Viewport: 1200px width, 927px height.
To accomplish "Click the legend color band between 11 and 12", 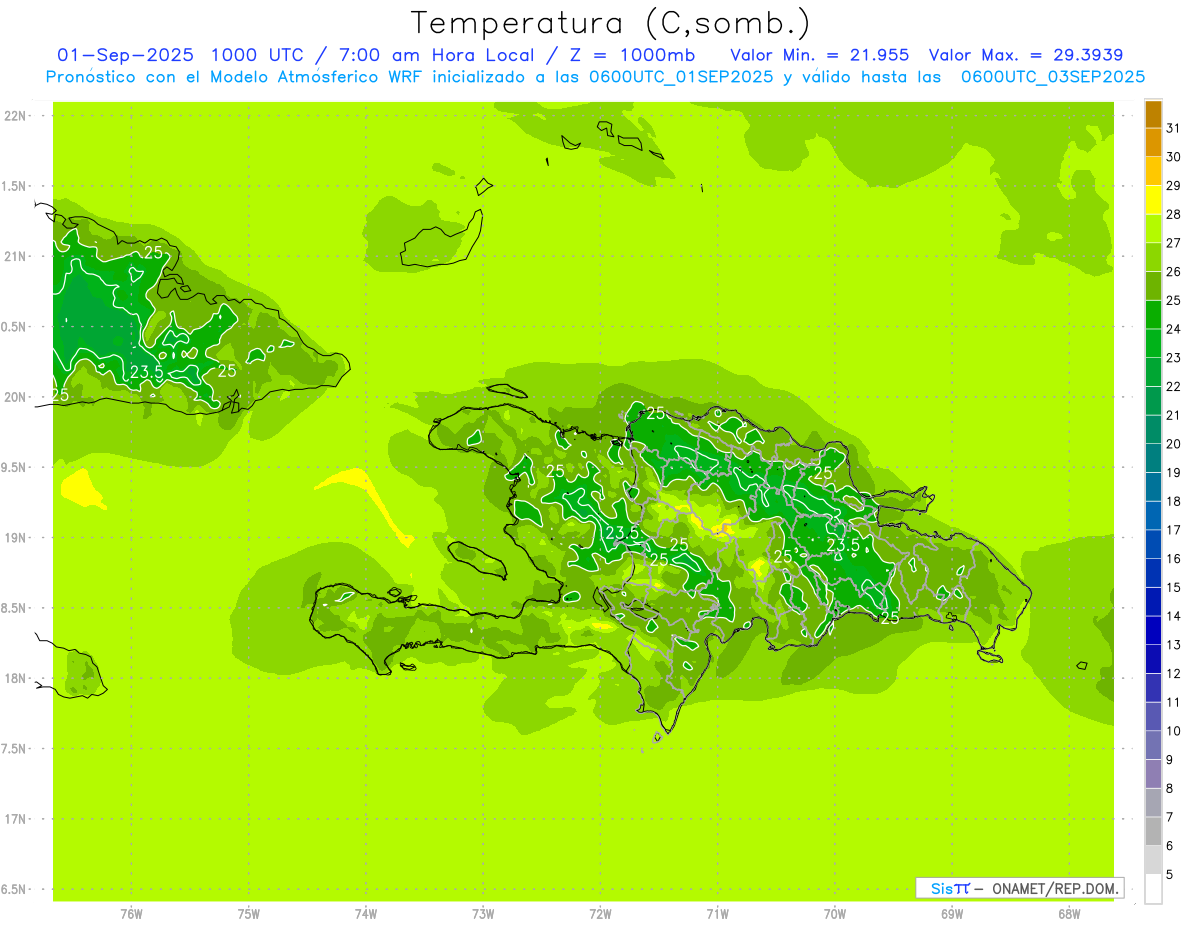I will coord(1153,688).
